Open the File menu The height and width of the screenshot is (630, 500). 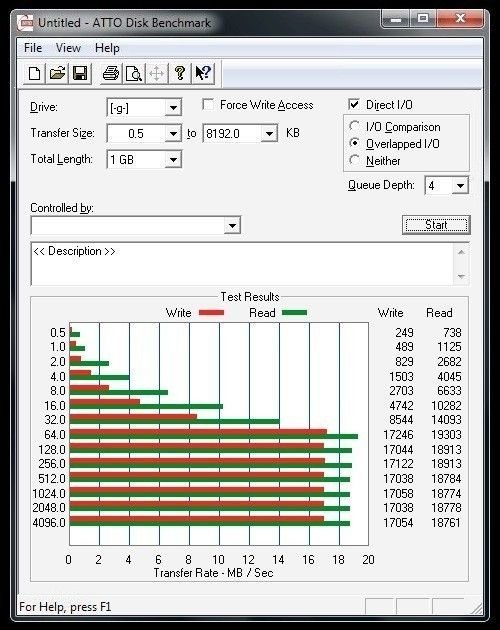tap(33, 48)
